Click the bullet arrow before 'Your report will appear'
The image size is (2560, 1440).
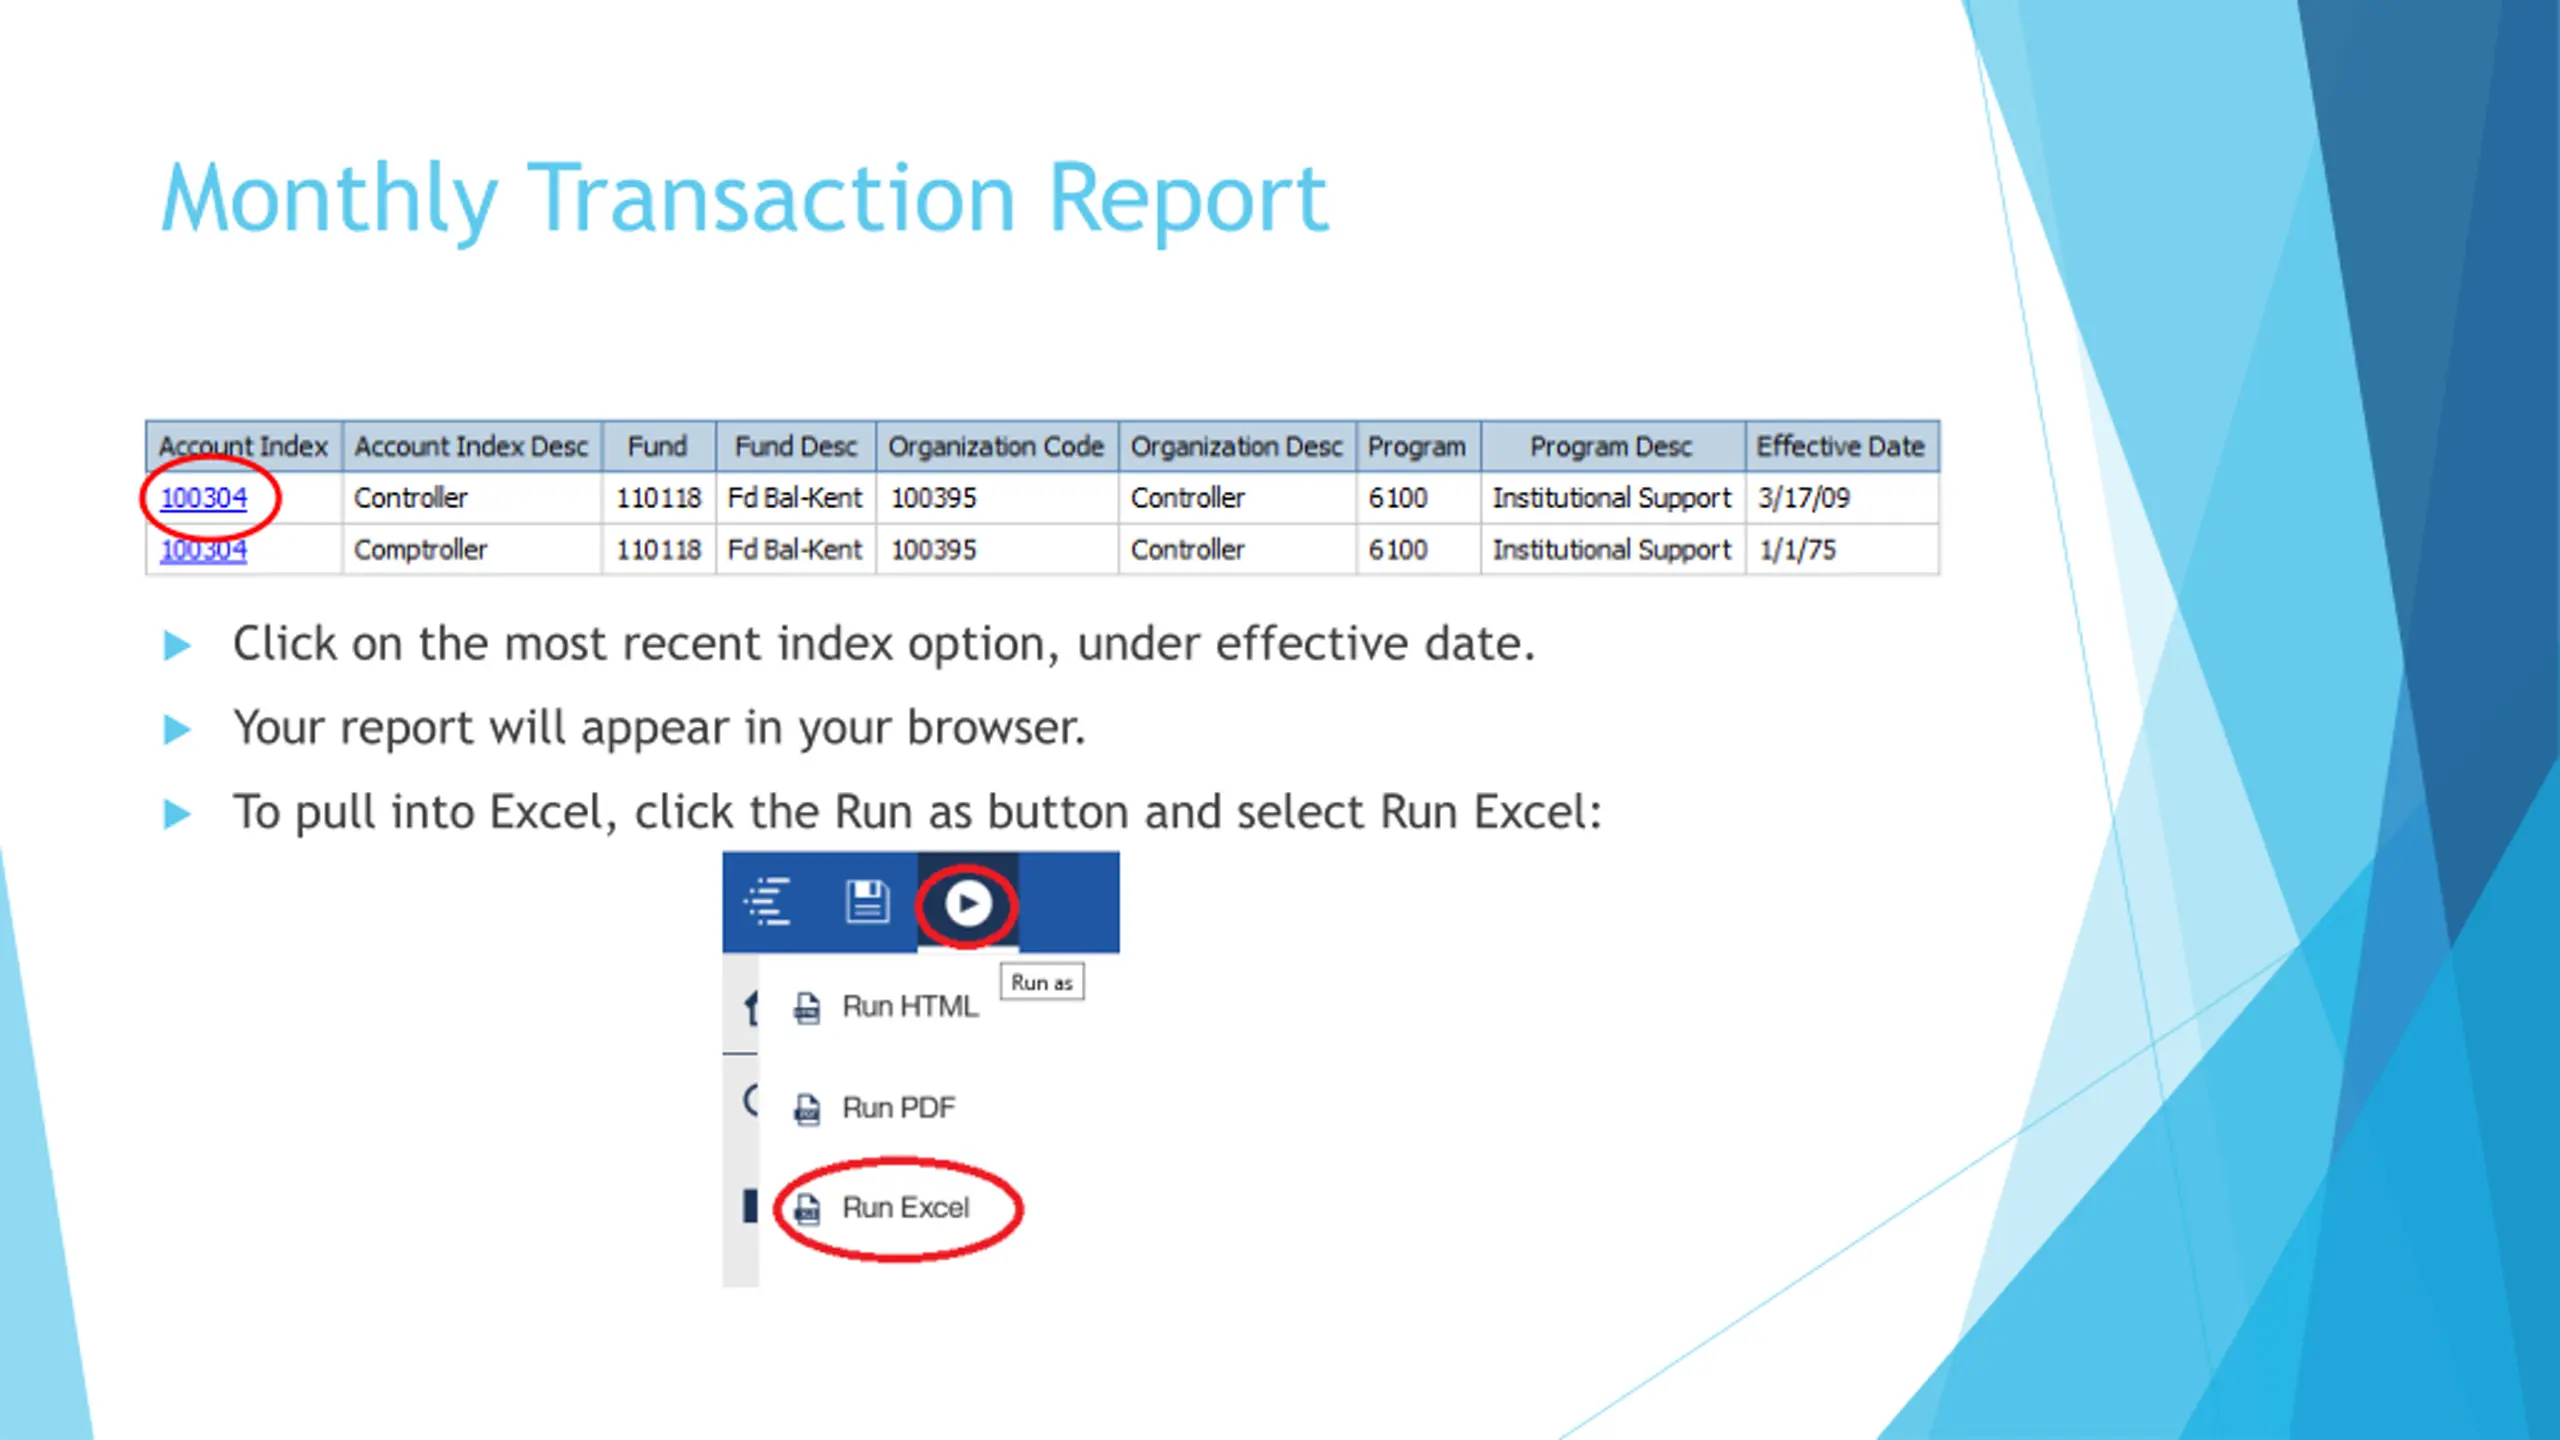tap(177, 729)
